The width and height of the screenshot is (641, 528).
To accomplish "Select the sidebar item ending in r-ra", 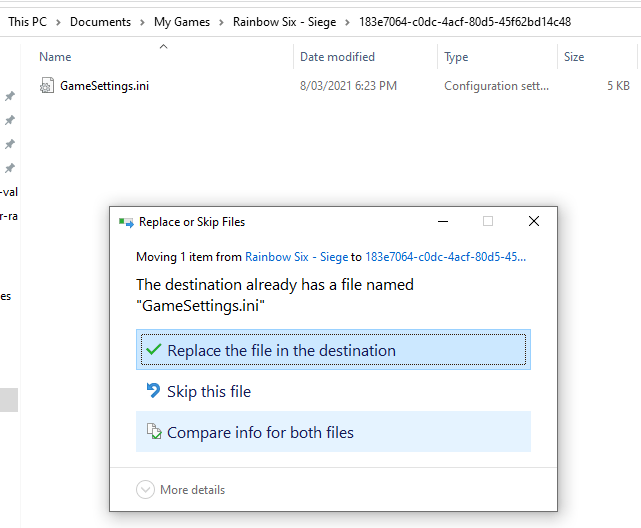I will pyautogui.click(x=9, y=216).
